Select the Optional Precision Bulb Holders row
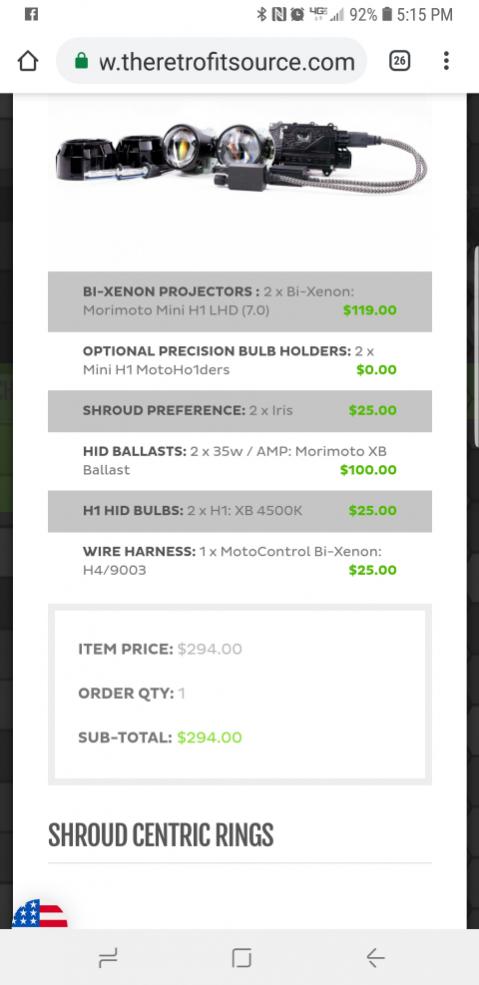This screenshot has width=479, height=985. click(x=240, y=361)
